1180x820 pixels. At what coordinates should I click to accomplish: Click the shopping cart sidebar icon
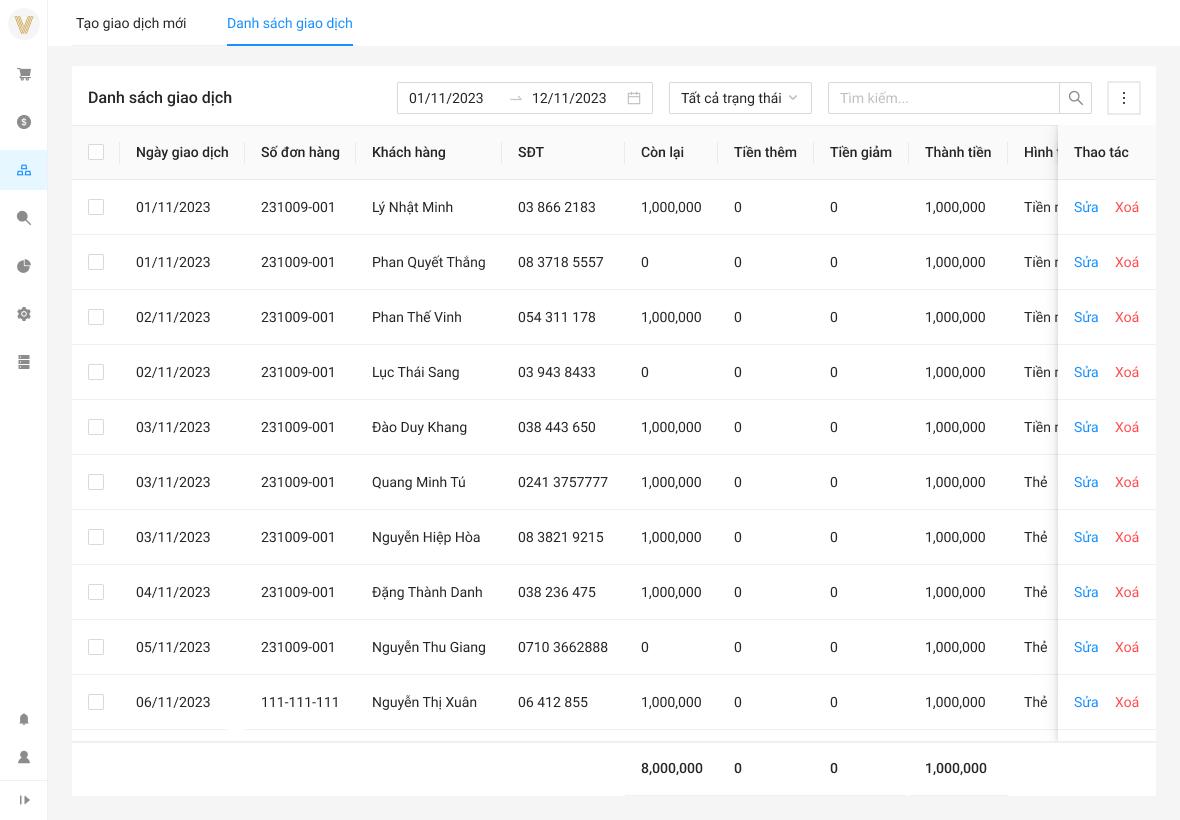(x=24, y=74)
